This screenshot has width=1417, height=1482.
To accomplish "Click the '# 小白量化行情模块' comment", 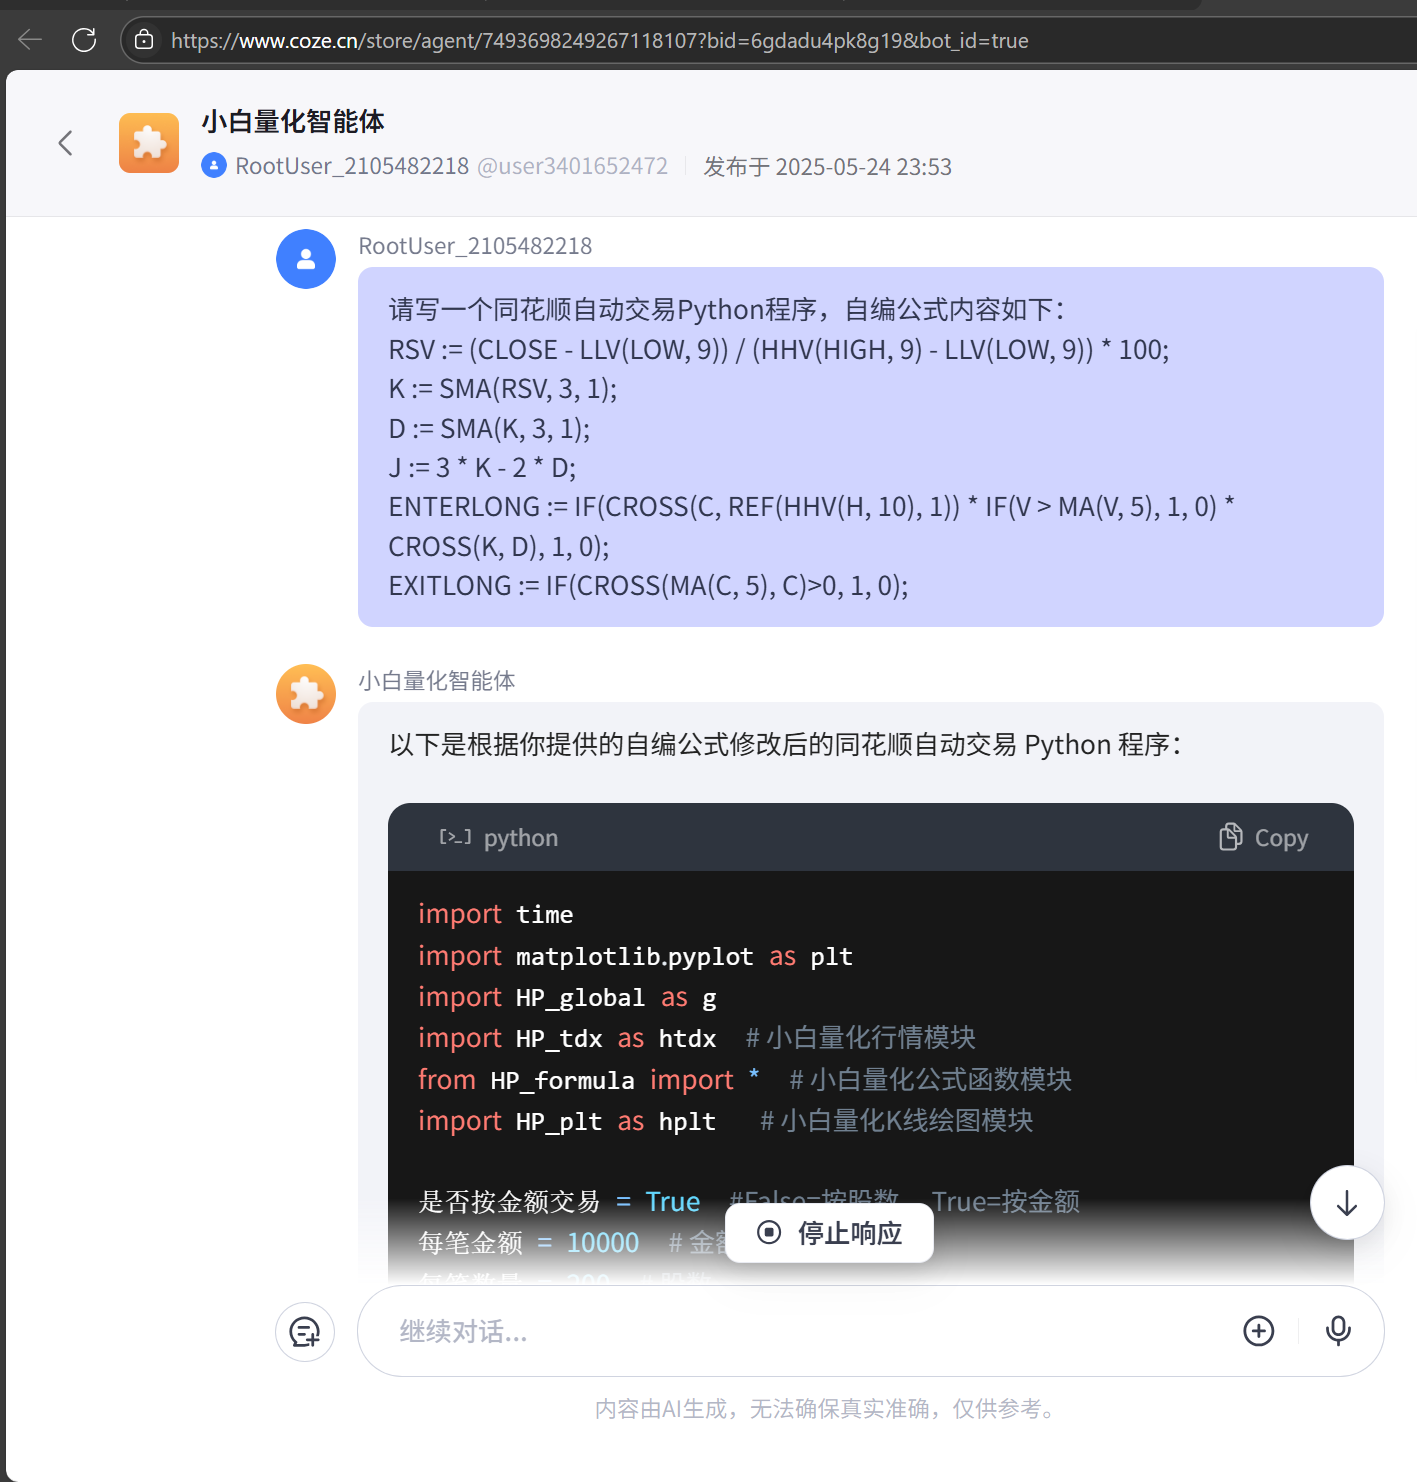I will 860,1038.
